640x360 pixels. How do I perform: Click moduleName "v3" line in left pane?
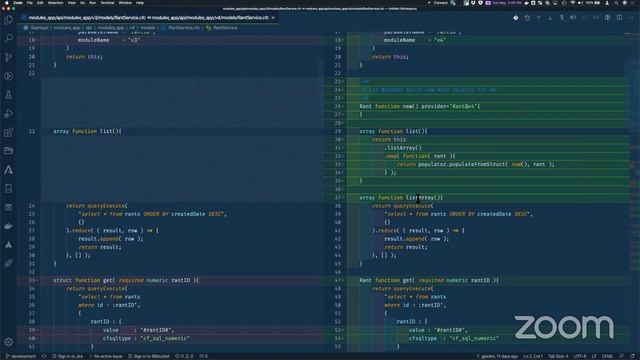(109, 40)
